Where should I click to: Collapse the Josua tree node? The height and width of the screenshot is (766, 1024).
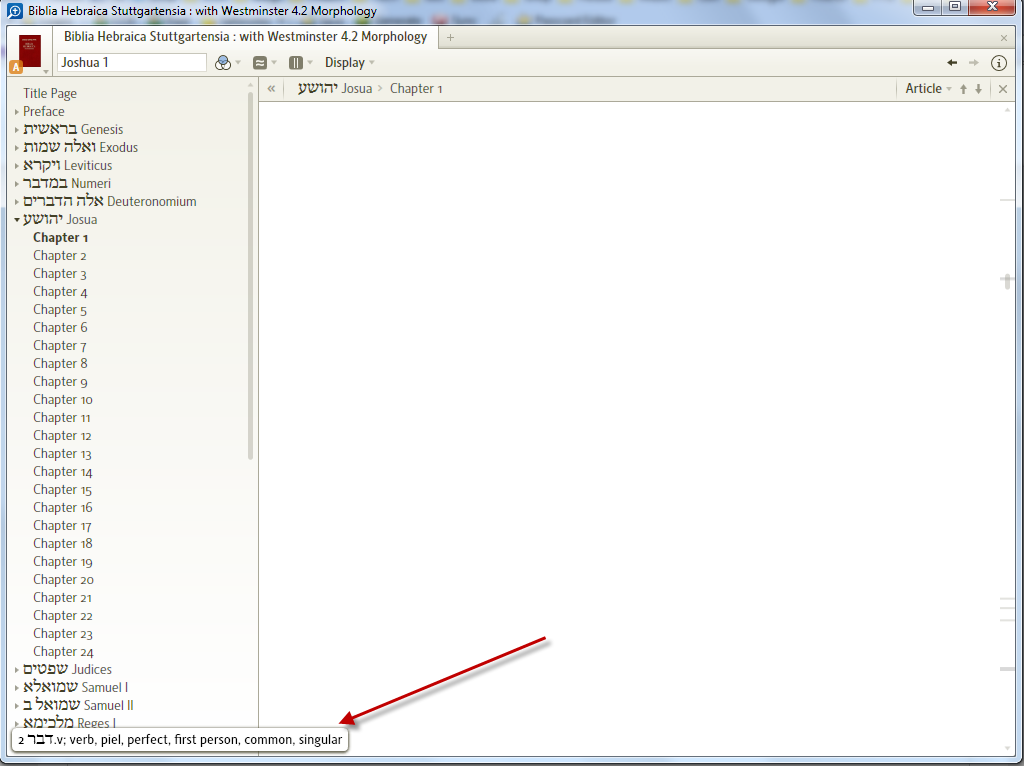coord(17,219)
